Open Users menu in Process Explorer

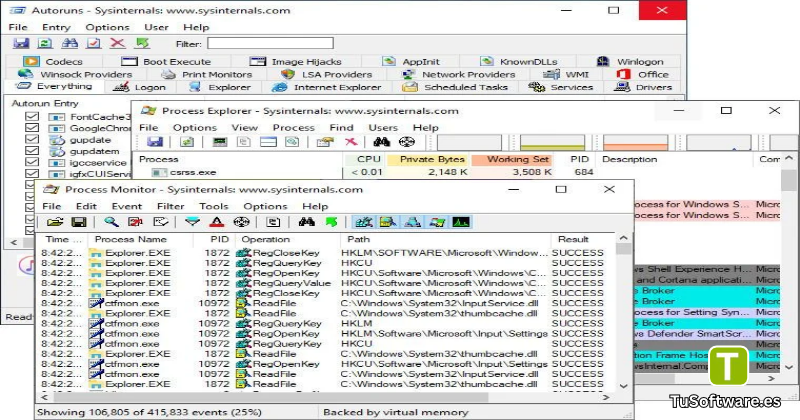pyautogui.click(x=383, y=128)
